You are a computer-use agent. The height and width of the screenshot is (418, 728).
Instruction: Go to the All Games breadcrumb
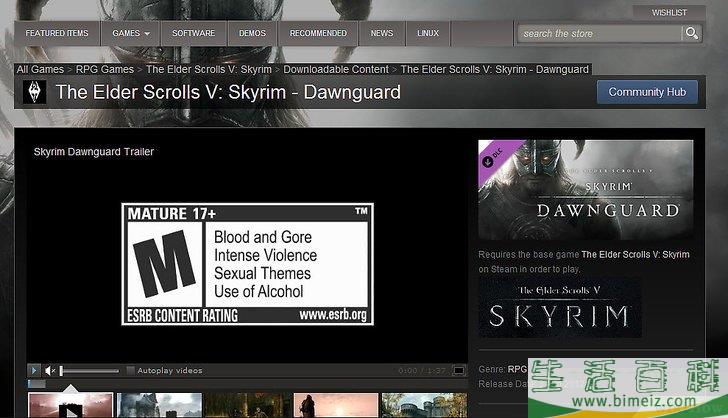pos(40,69)
